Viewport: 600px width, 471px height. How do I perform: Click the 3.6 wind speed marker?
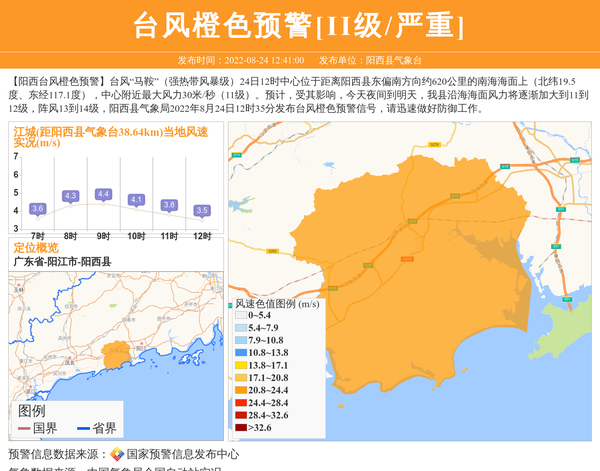coord(38,208)
